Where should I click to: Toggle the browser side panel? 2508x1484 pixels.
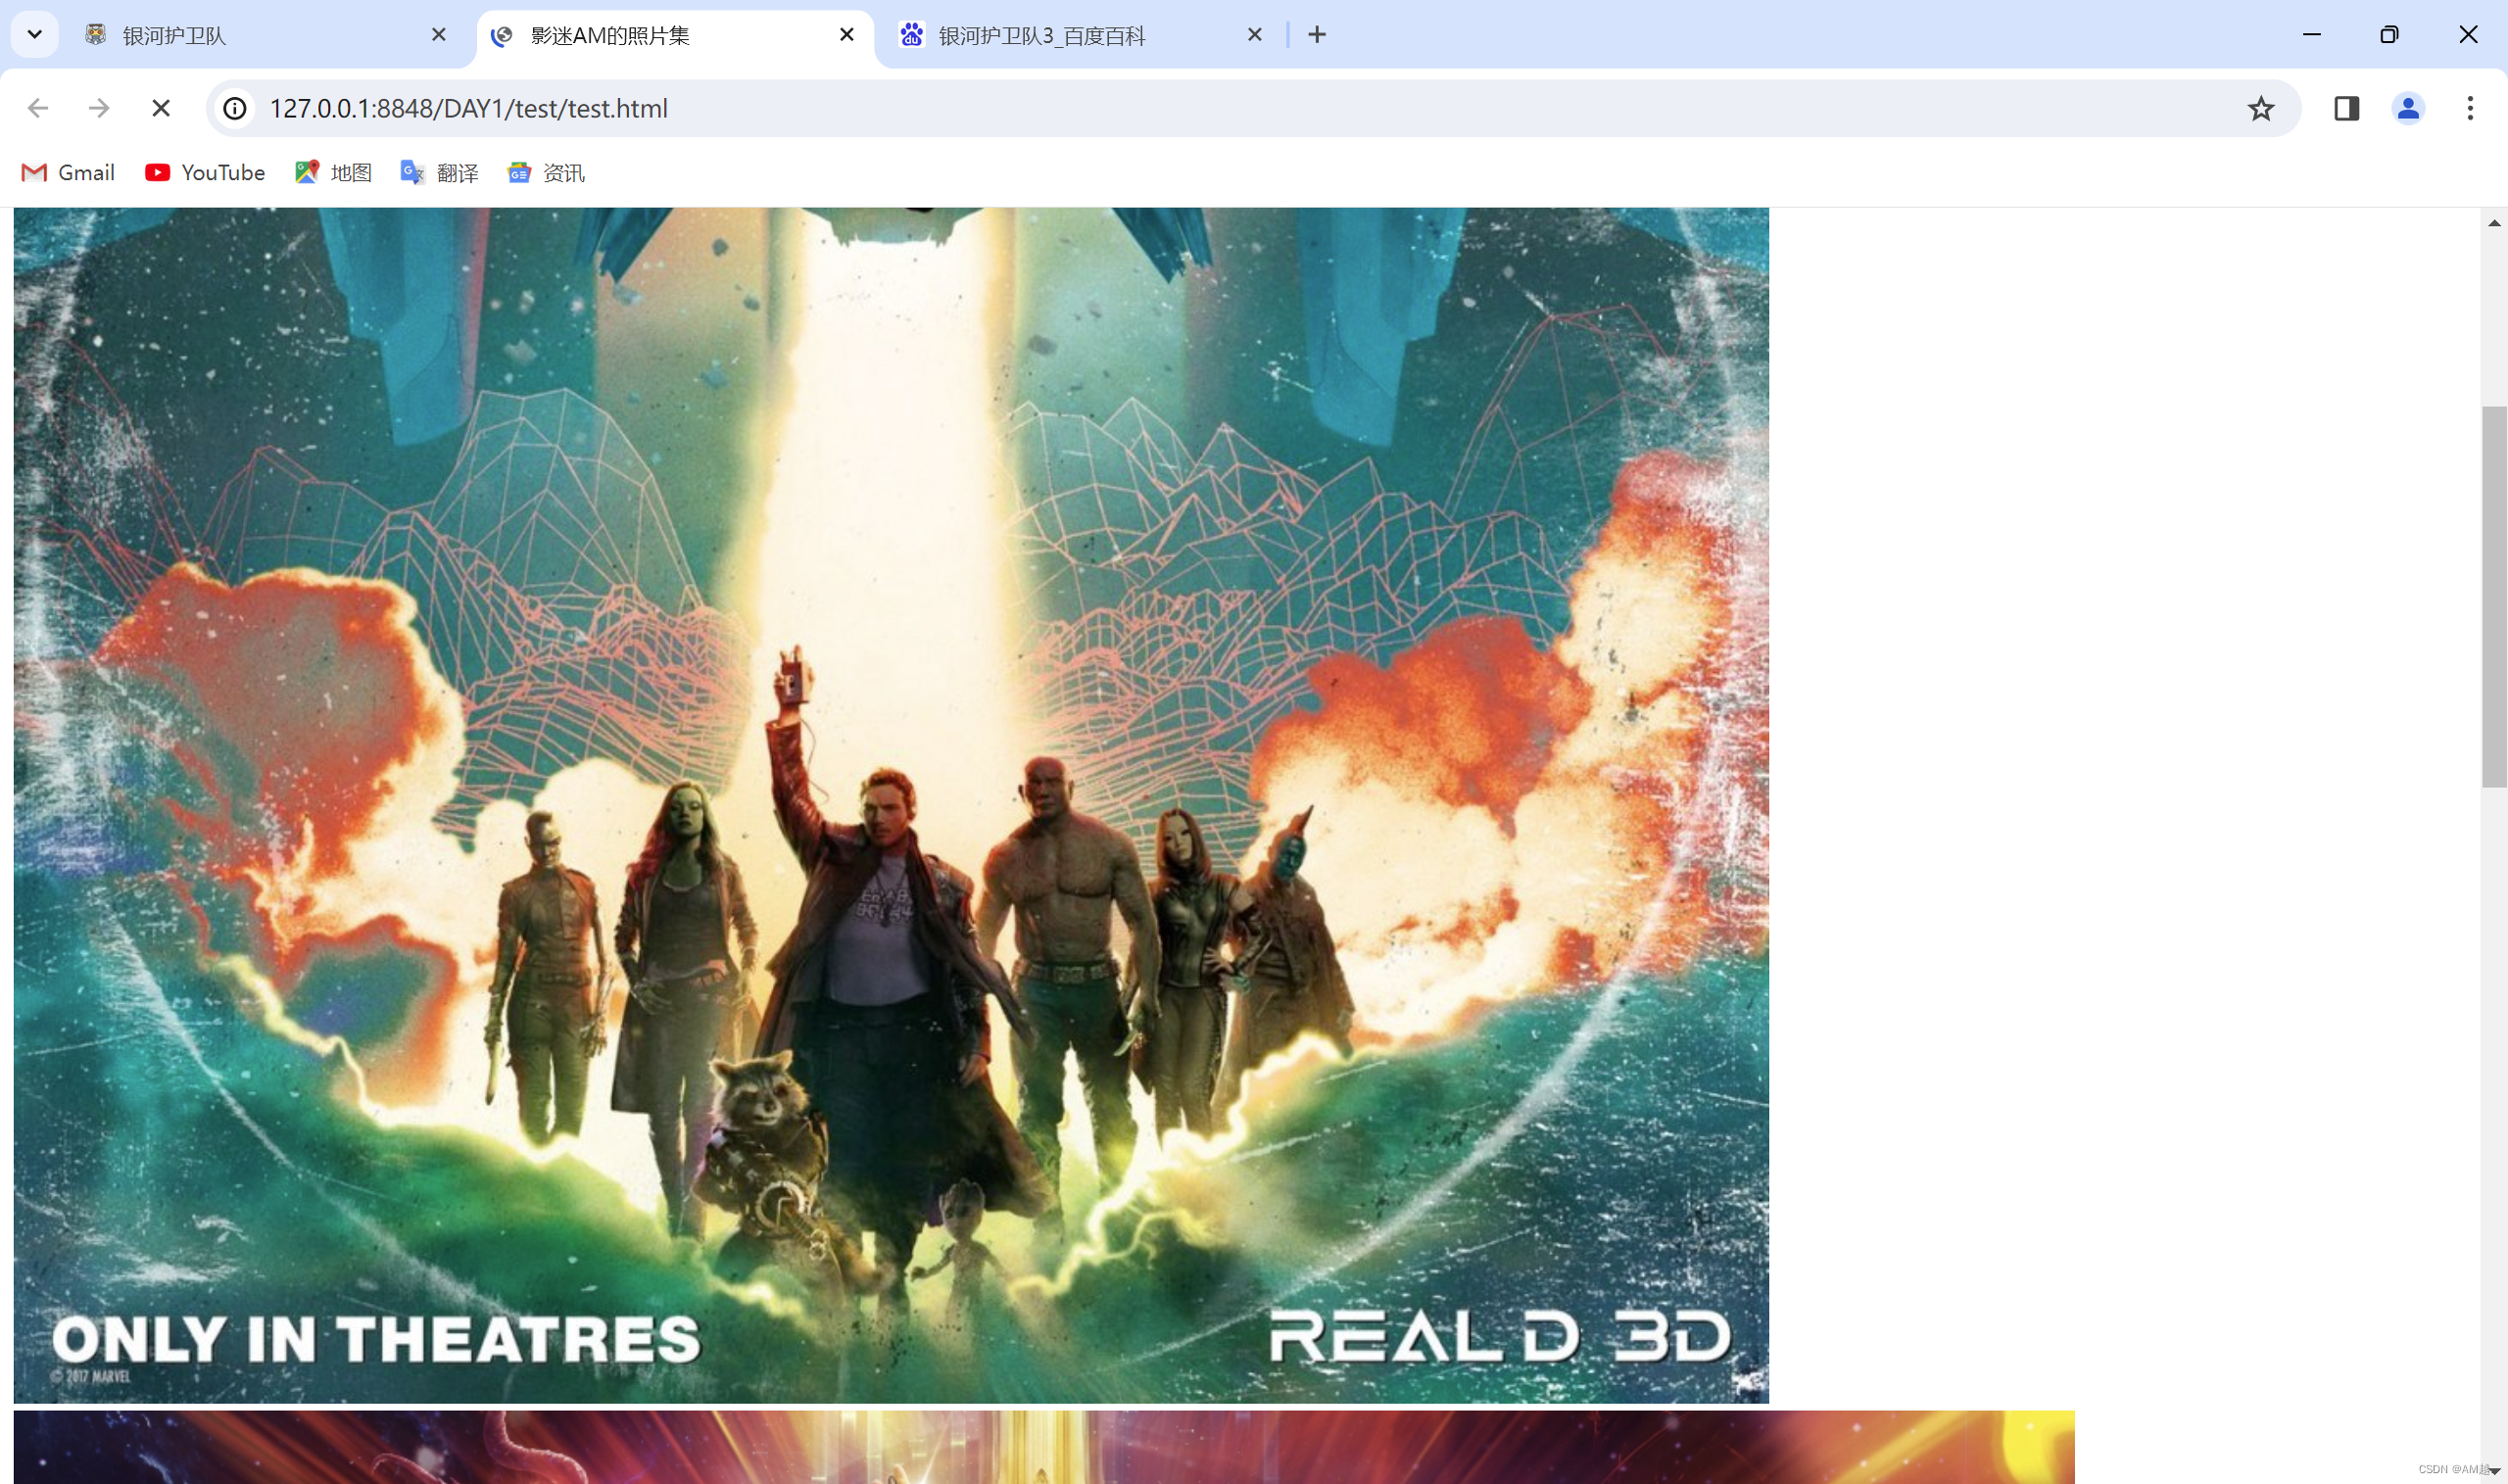(2346, 108)
